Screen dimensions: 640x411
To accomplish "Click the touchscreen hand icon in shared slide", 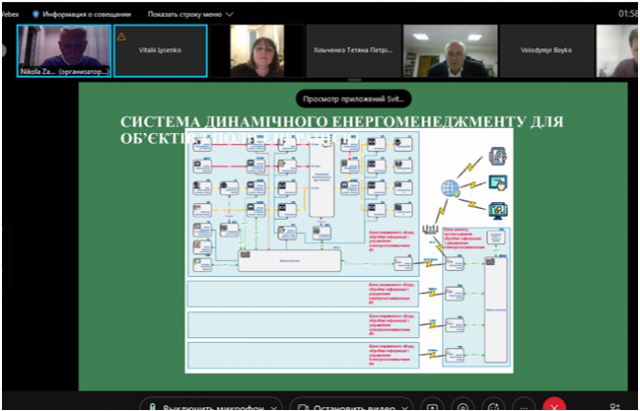I will (x=498, y=183).
